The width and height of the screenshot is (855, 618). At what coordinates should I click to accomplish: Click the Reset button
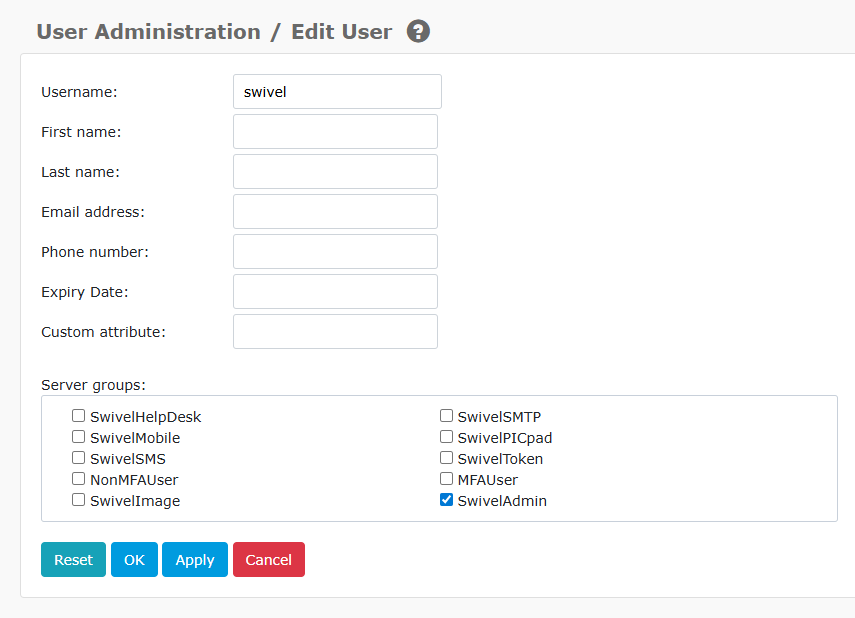[x=72, y=559]
